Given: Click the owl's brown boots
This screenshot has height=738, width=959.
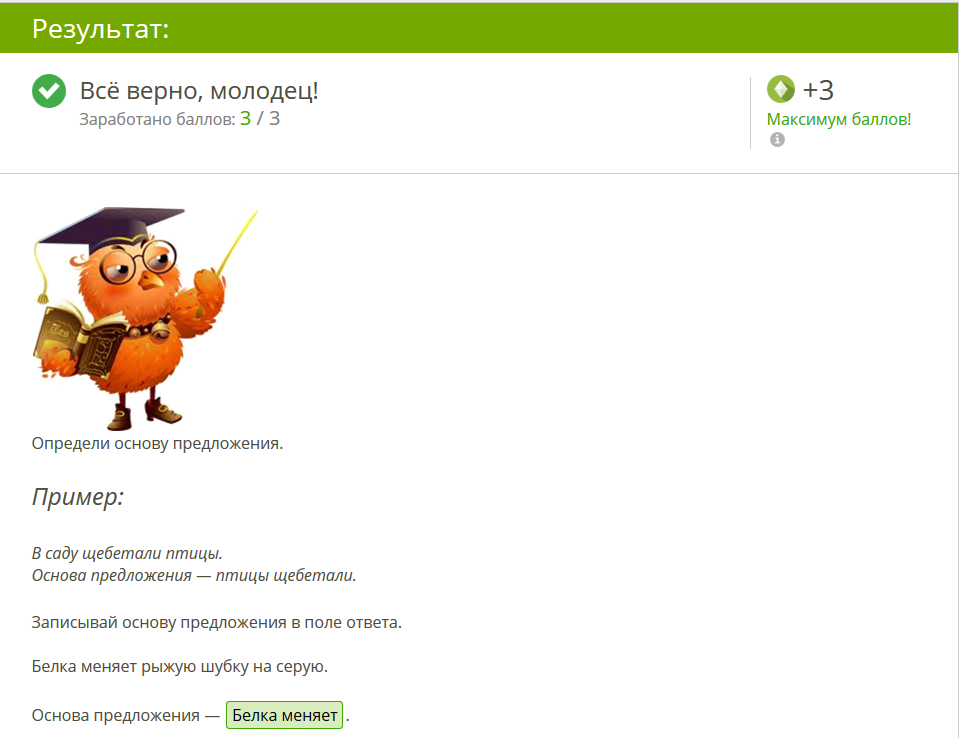Looking at the screenshot, I should [144, 414].
